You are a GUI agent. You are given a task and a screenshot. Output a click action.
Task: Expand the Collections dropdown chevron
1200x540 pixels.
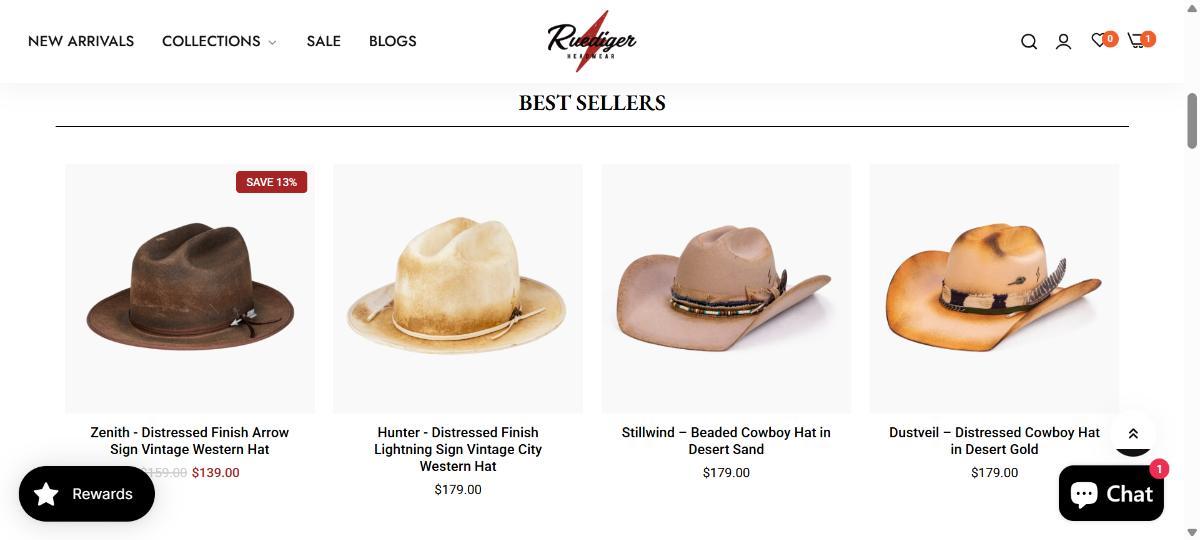tap(272, 42)
